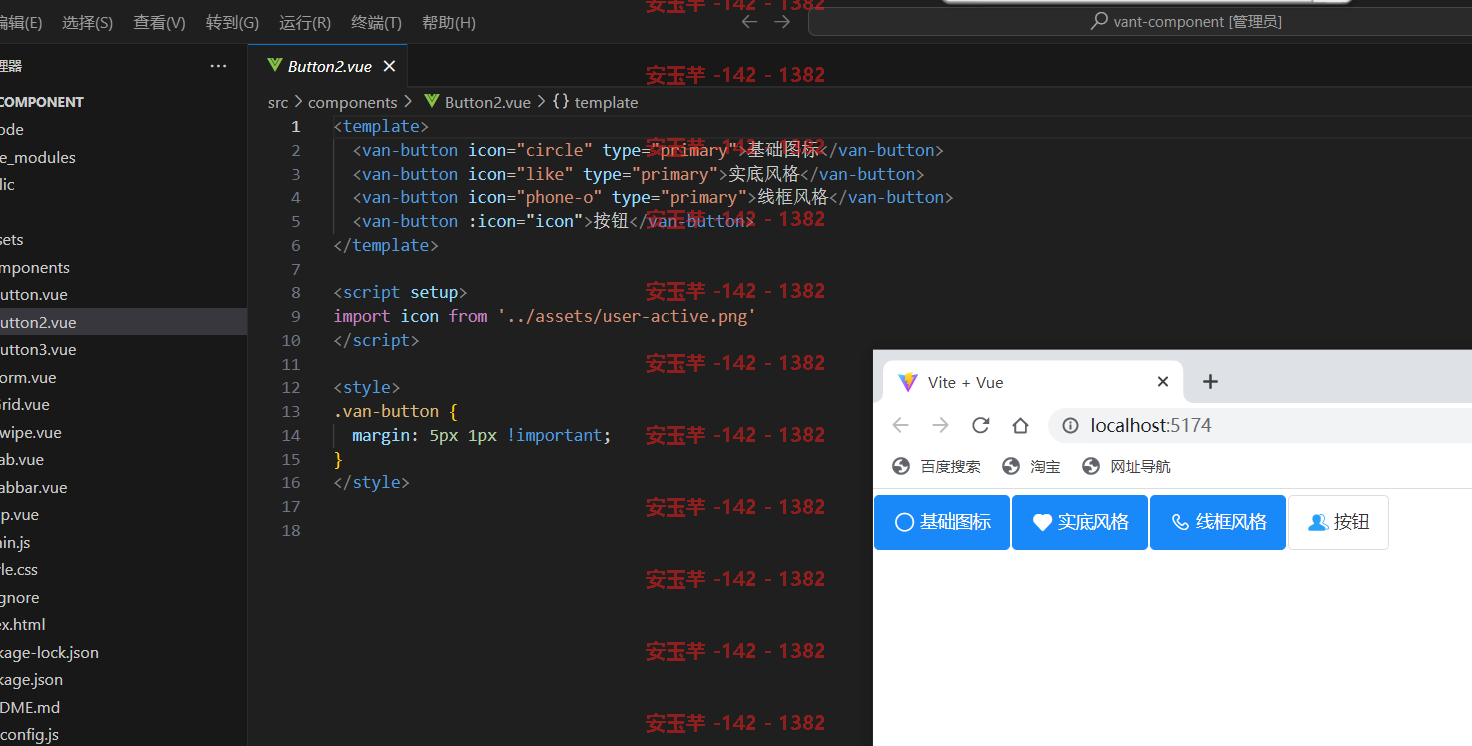Go to browser home page
Image resolution: width=1472 pixels, height=746 pixels.
point(1020,425)
